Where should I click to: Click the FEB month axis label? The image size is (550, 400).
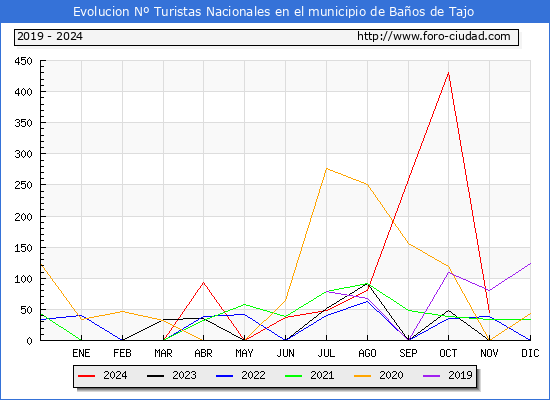coord(122,353)
